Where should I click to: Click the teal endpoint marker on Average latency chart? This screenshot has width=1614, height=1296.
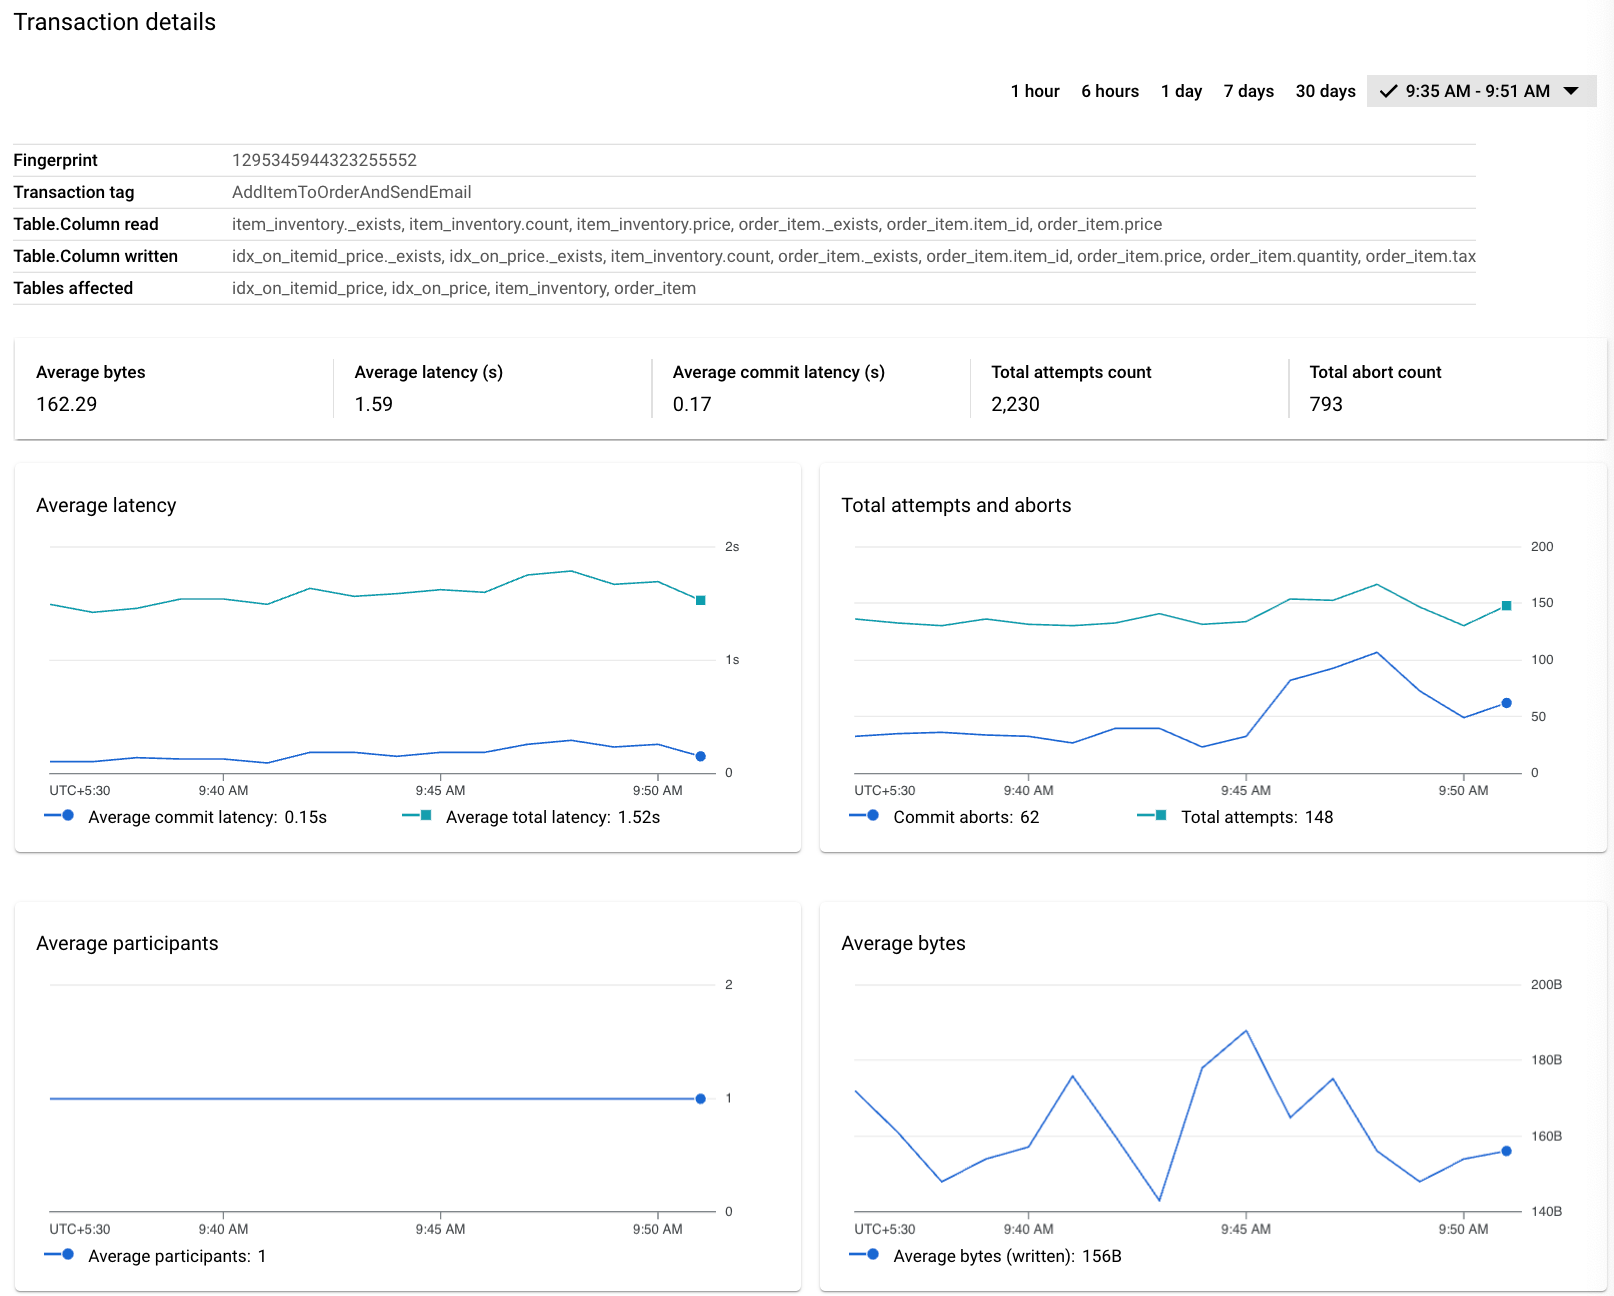(x=699, y=600)
